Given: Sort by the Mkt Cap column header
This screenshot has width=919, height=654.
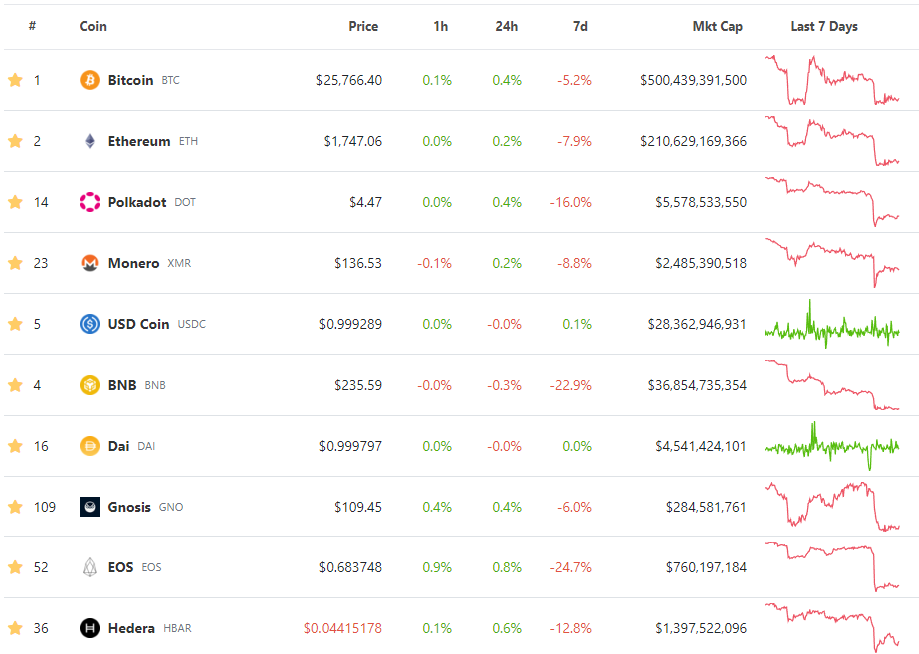Looking at the screenshot, I should pyautogui.click(x=717, y=26).
